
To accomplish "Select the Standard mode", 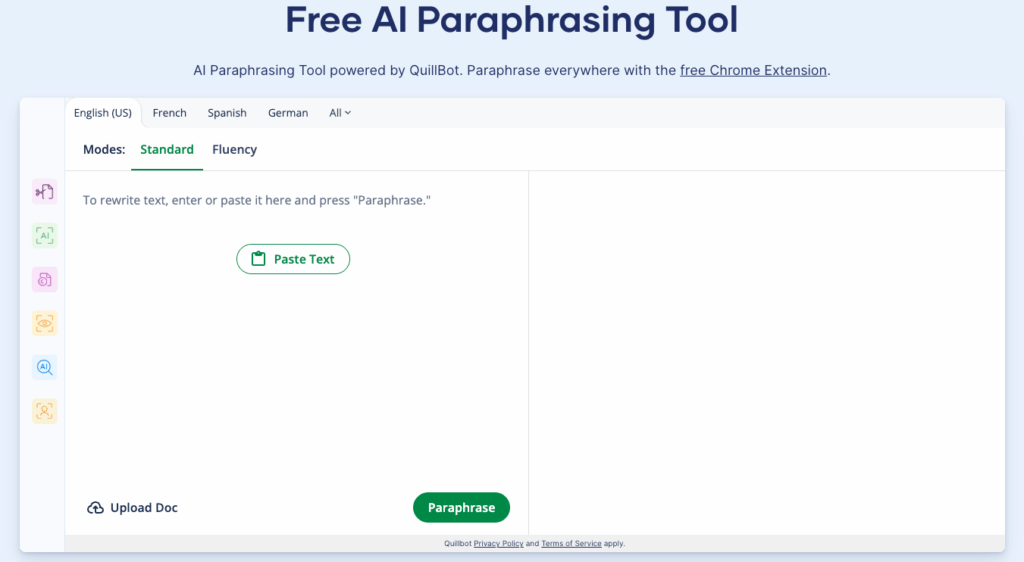I will click(167, 149).
